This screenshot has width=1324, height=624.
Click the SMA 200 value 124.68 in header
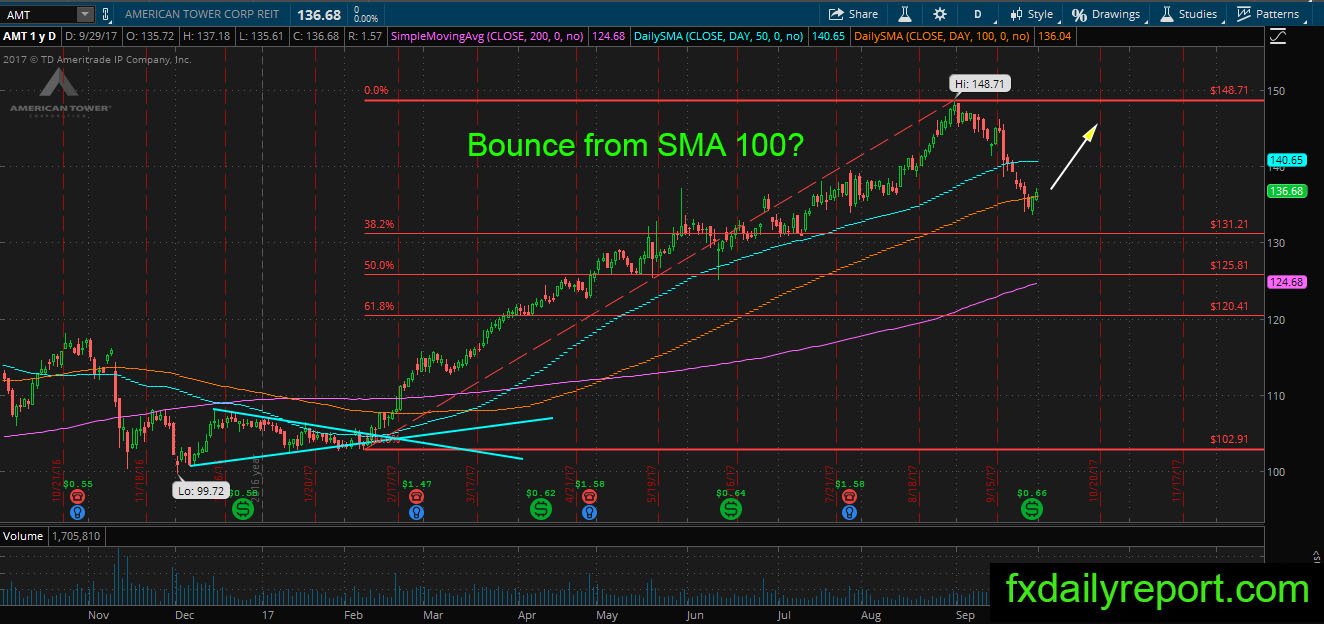pyautogui.click(x=609, y=36)
